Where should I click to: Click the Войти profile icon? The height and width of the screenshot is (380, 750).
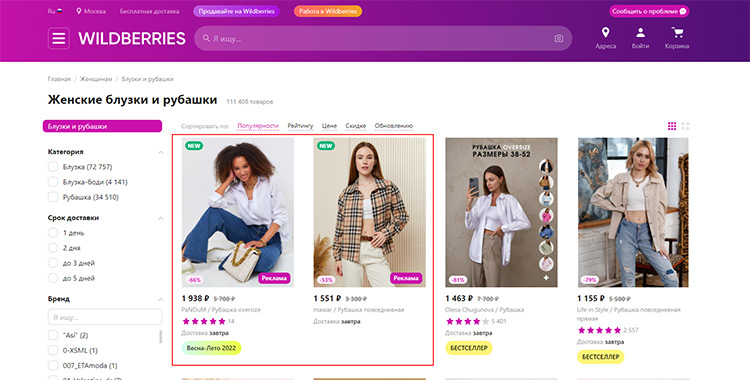[x=640, y=33]
